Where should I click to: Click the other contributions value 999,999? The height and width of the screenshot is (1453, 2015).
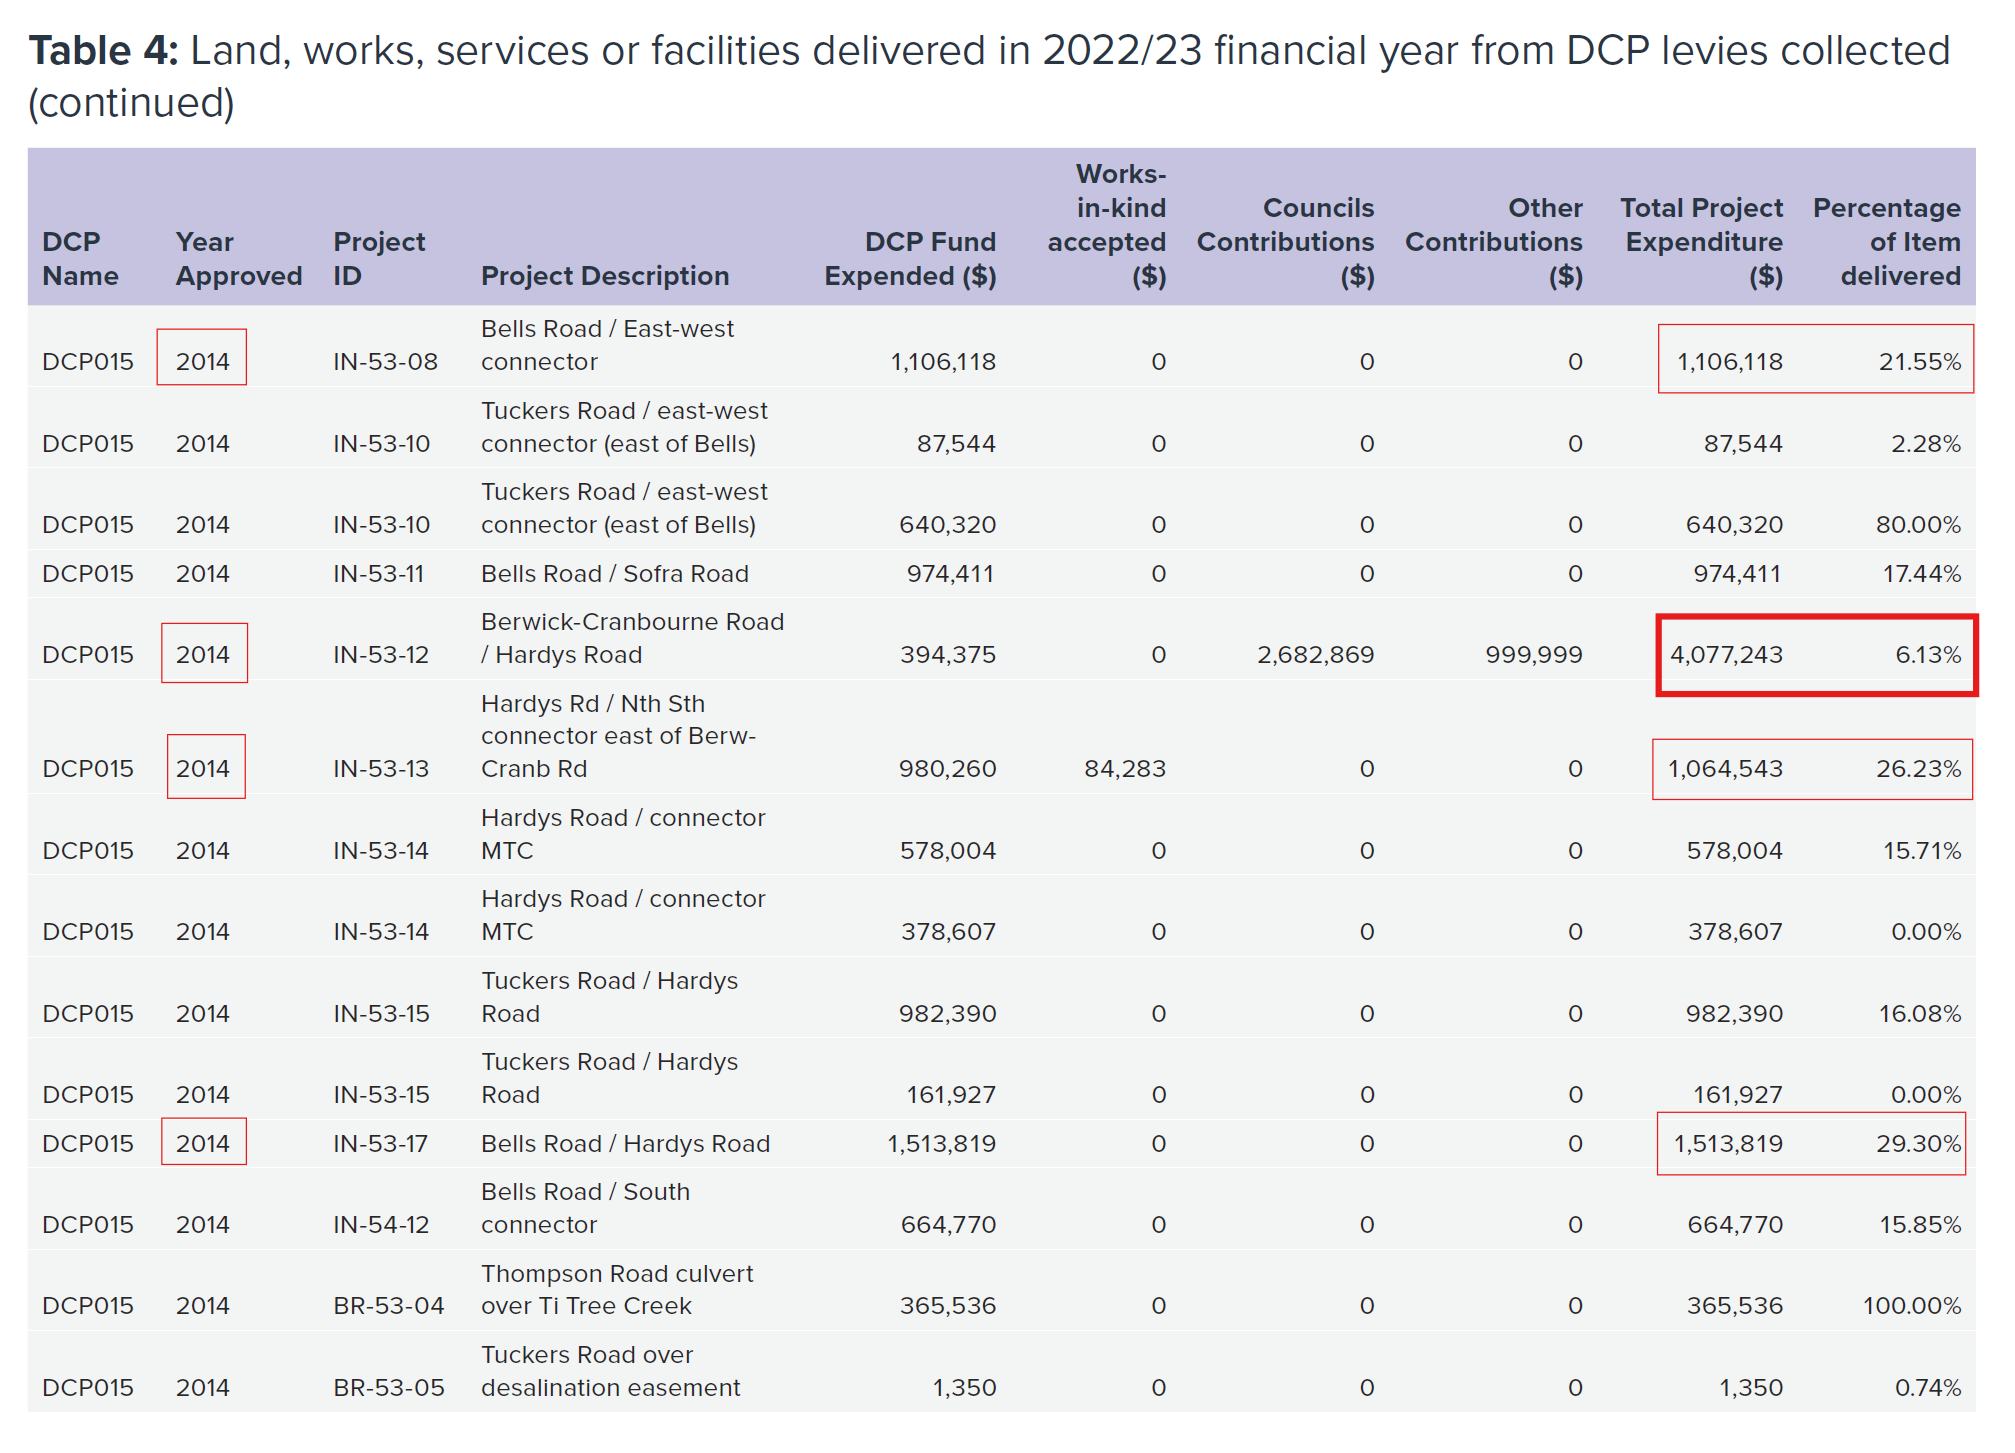click(x=1534, y=655)
